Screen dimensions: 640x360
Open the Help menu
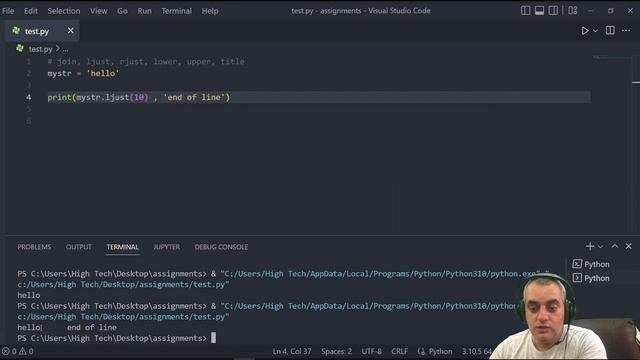(x=210, y=11)
